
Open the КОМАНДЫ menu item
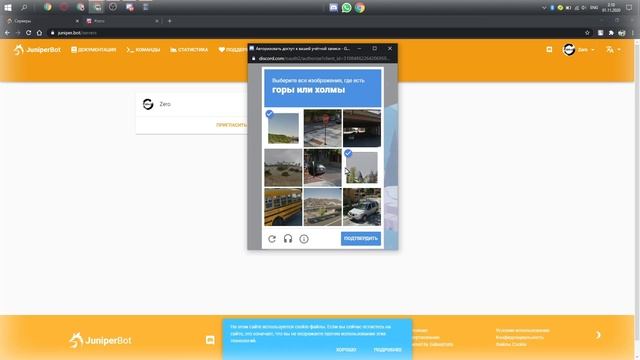[143, 50]
